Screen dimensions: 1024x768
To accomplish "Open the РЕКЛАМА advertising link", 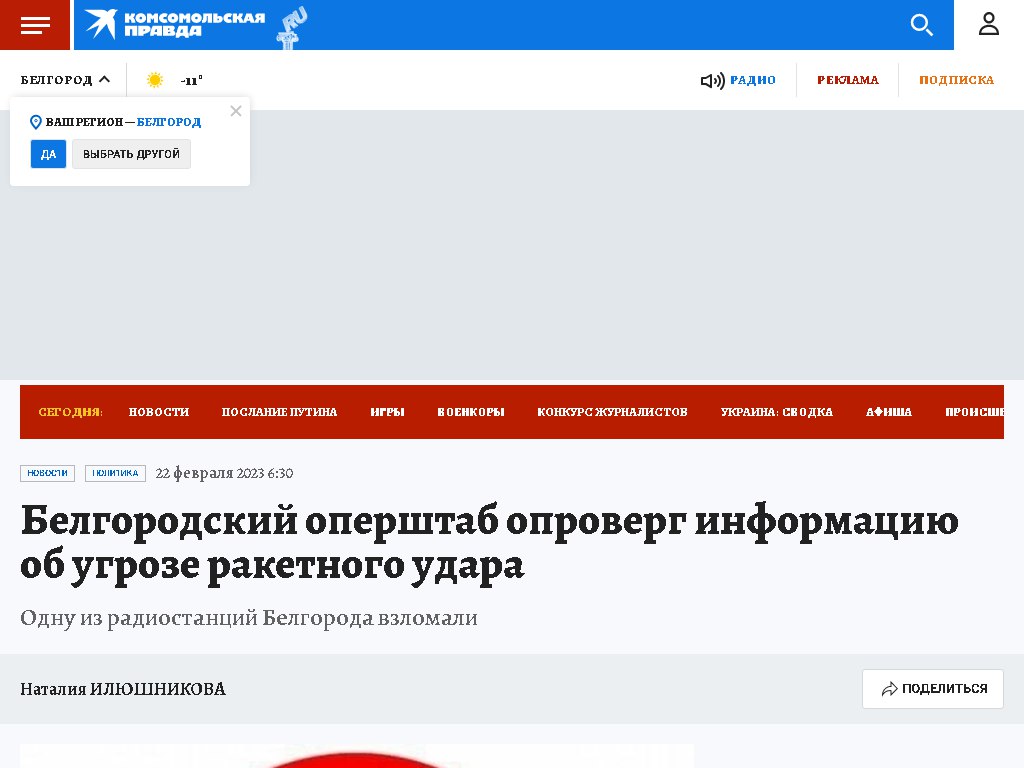I will (x=847, y=80).
